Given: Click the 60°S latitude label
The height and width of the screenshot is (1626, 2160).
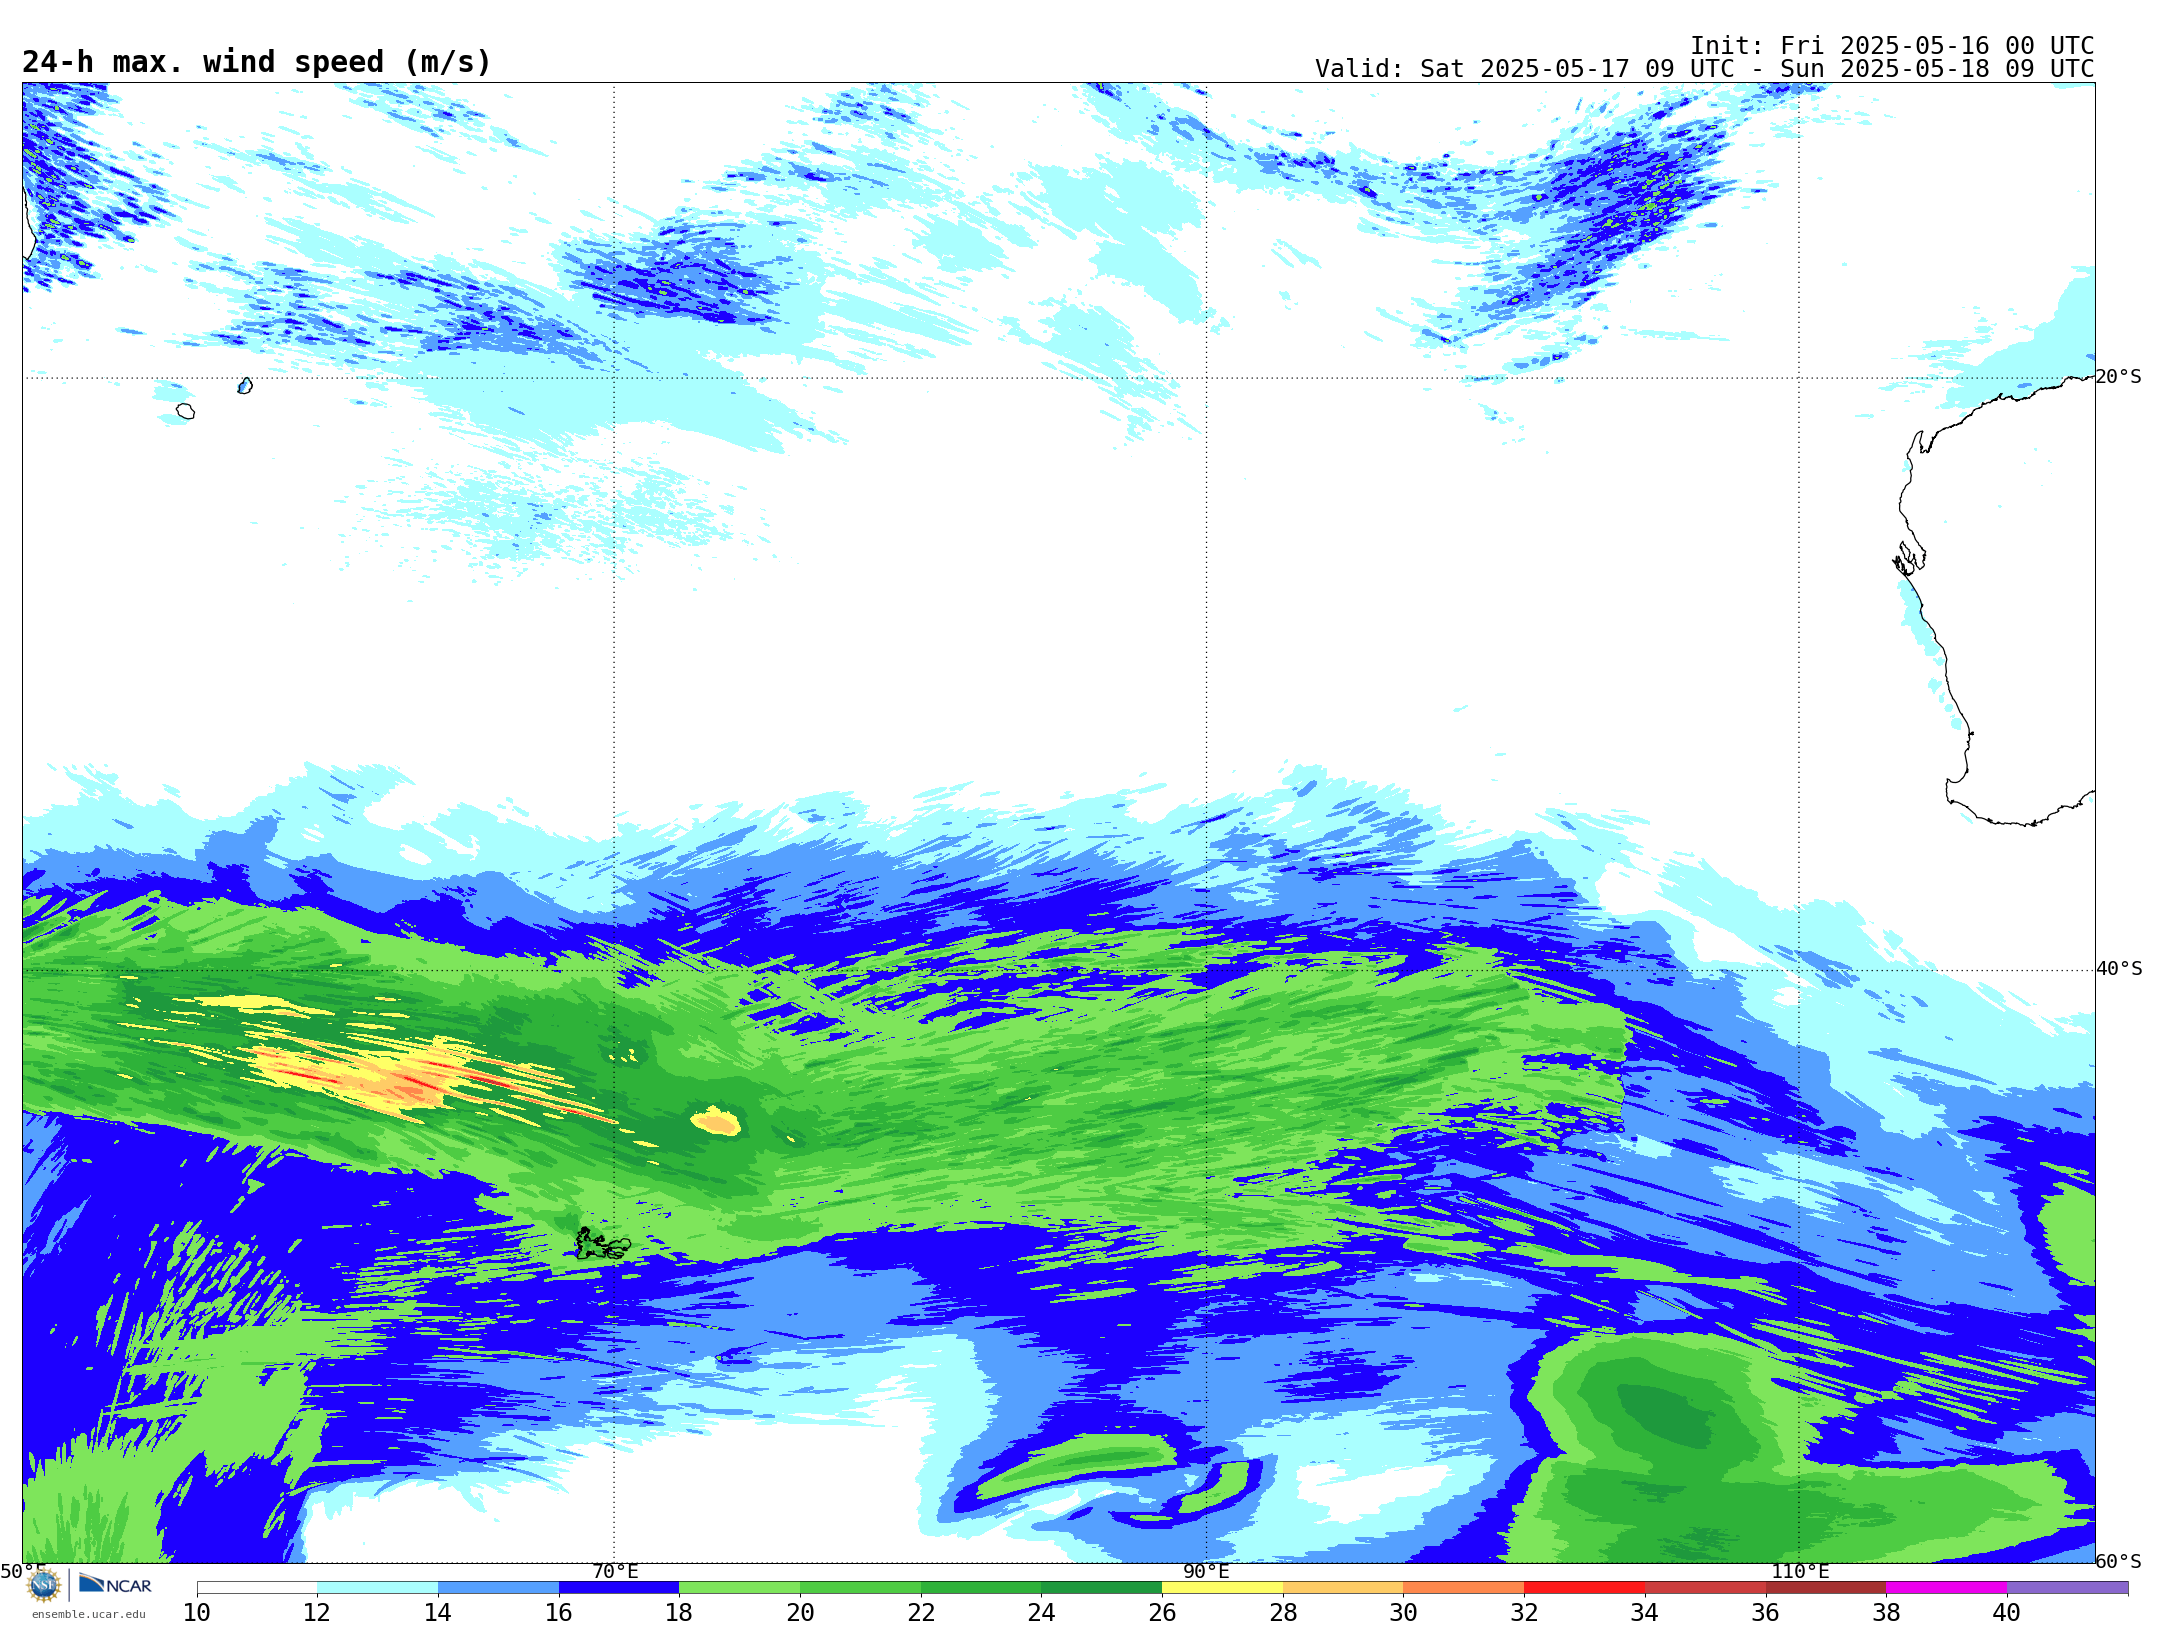Looking at the screenshot, I should click(2119, 1561).
